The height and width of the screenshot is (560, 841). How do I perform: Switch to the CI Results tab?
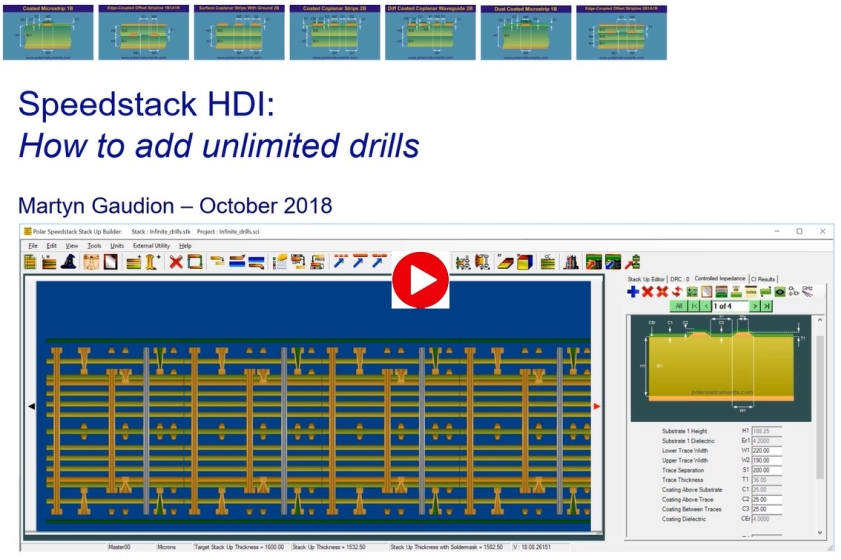click(x=763, y=279)
